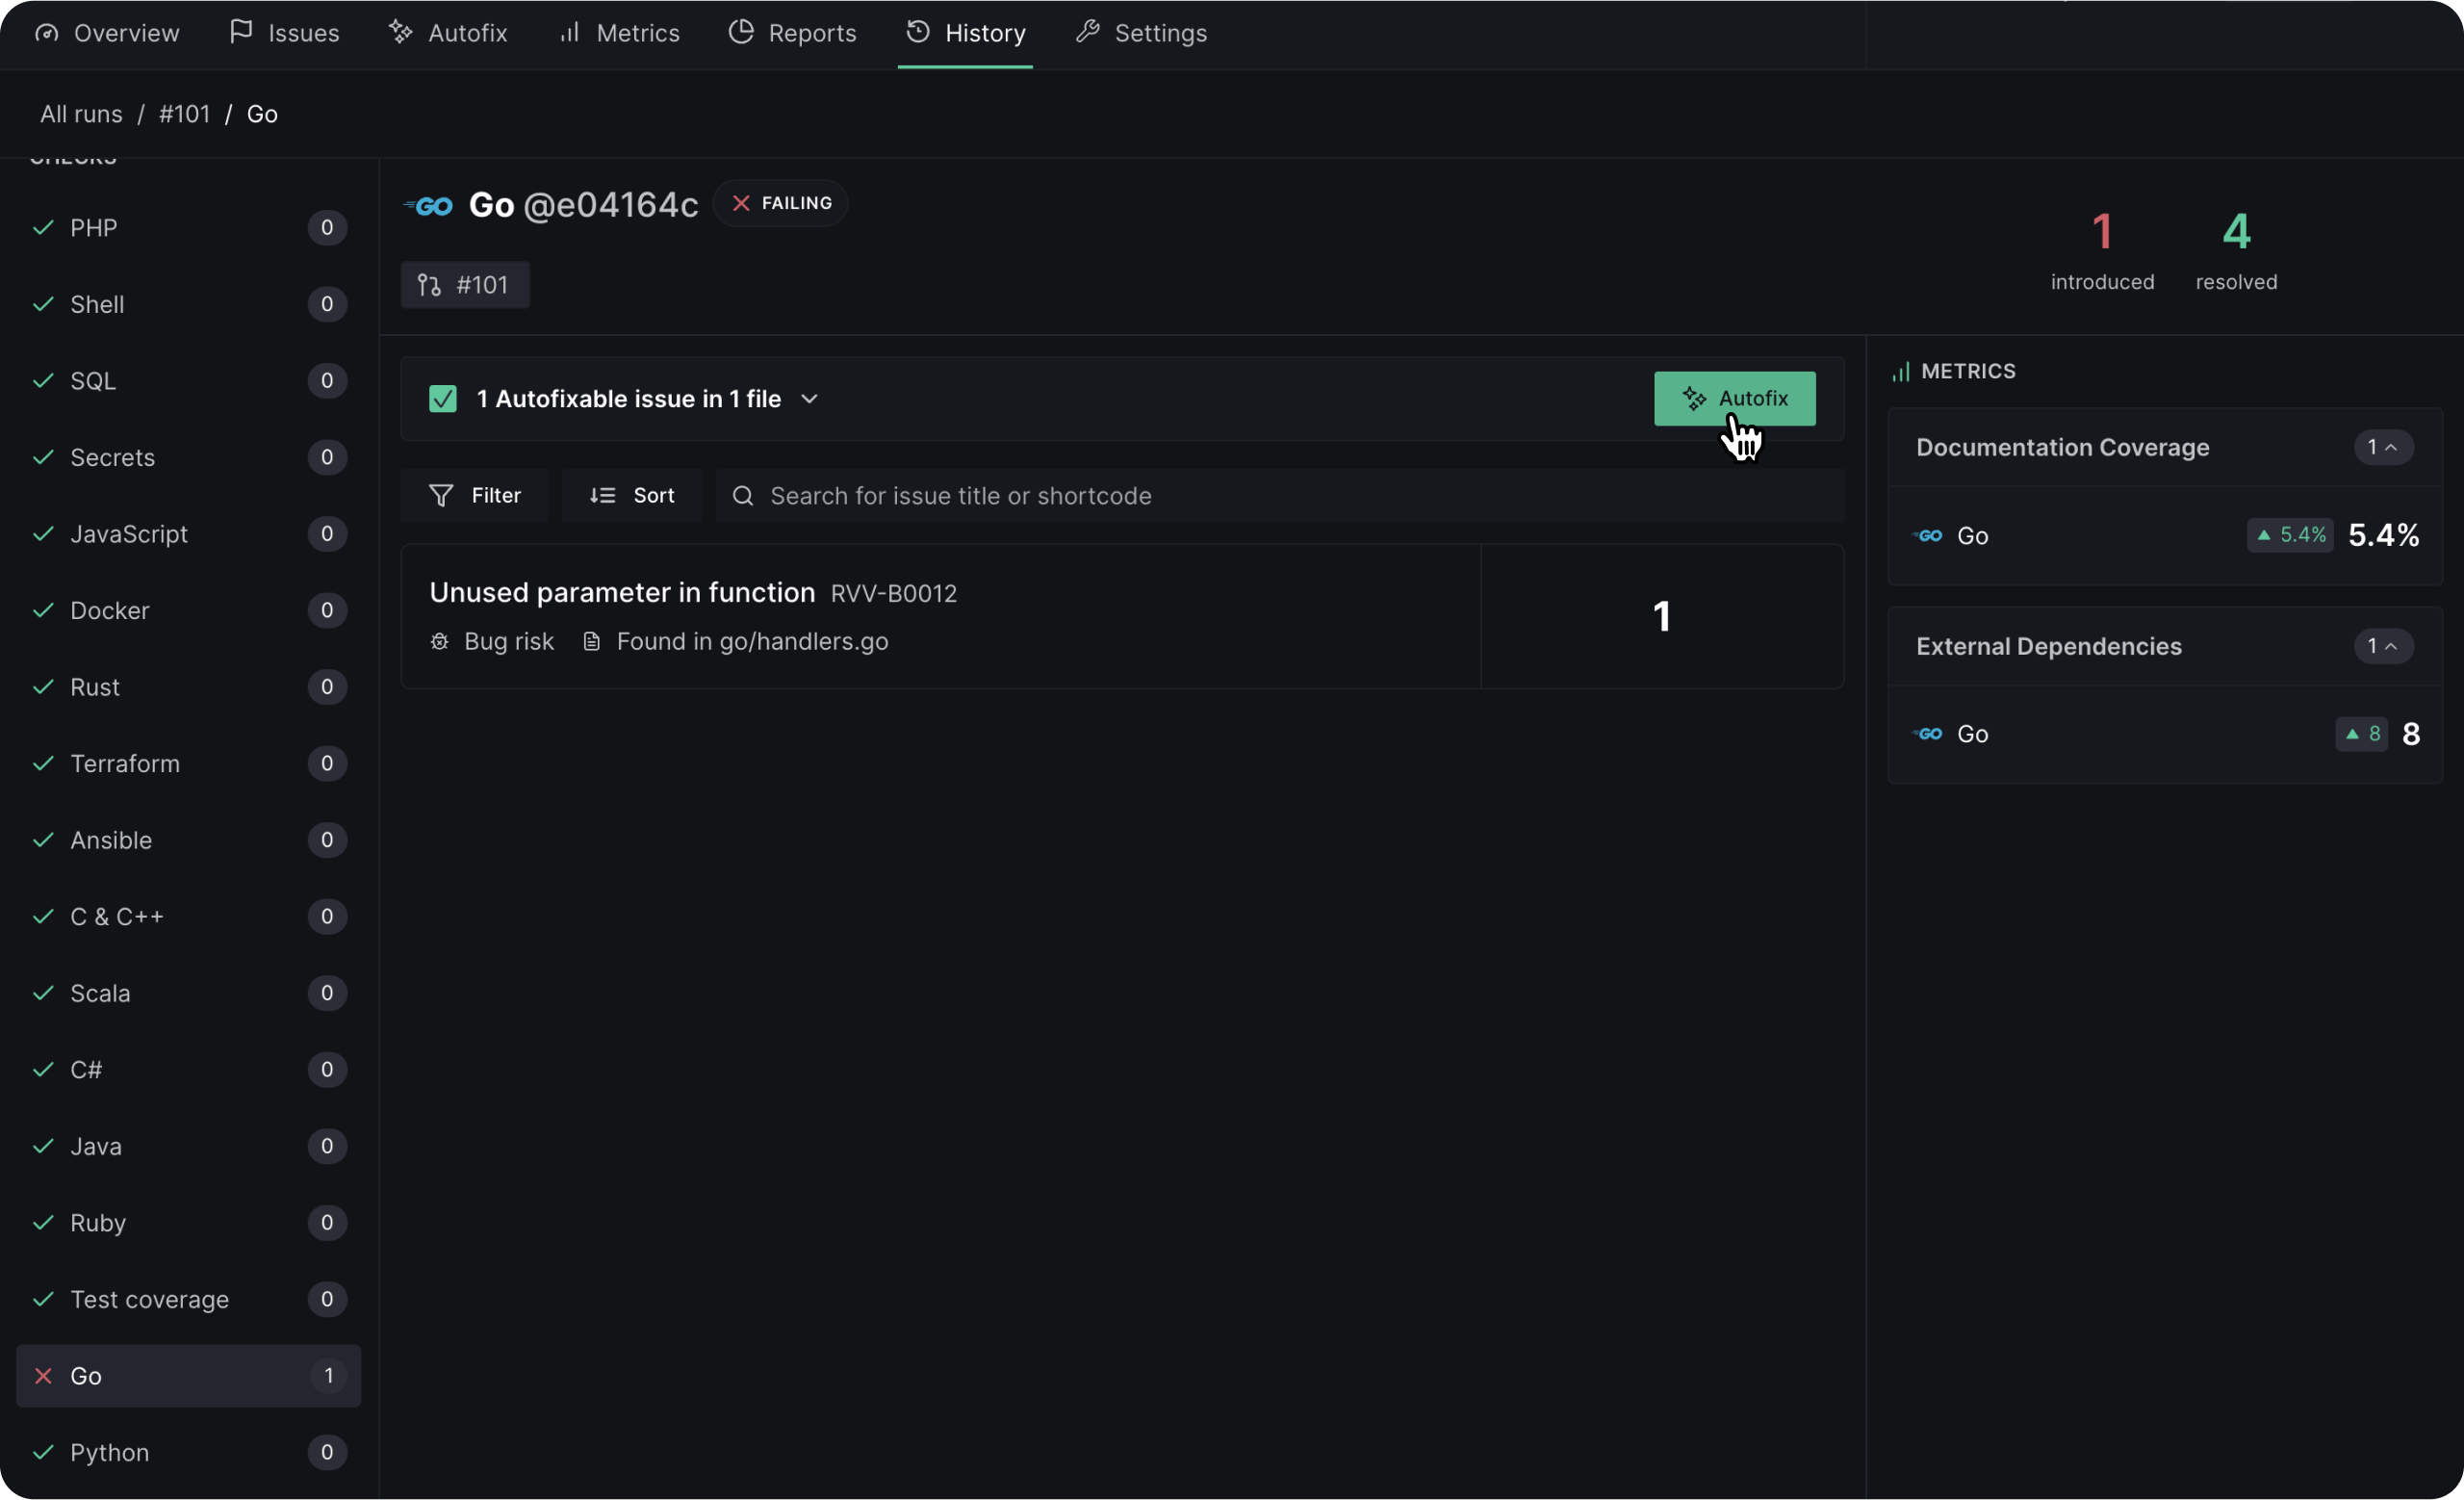
Task: Open the Sort menu
Action: point(632,496)
